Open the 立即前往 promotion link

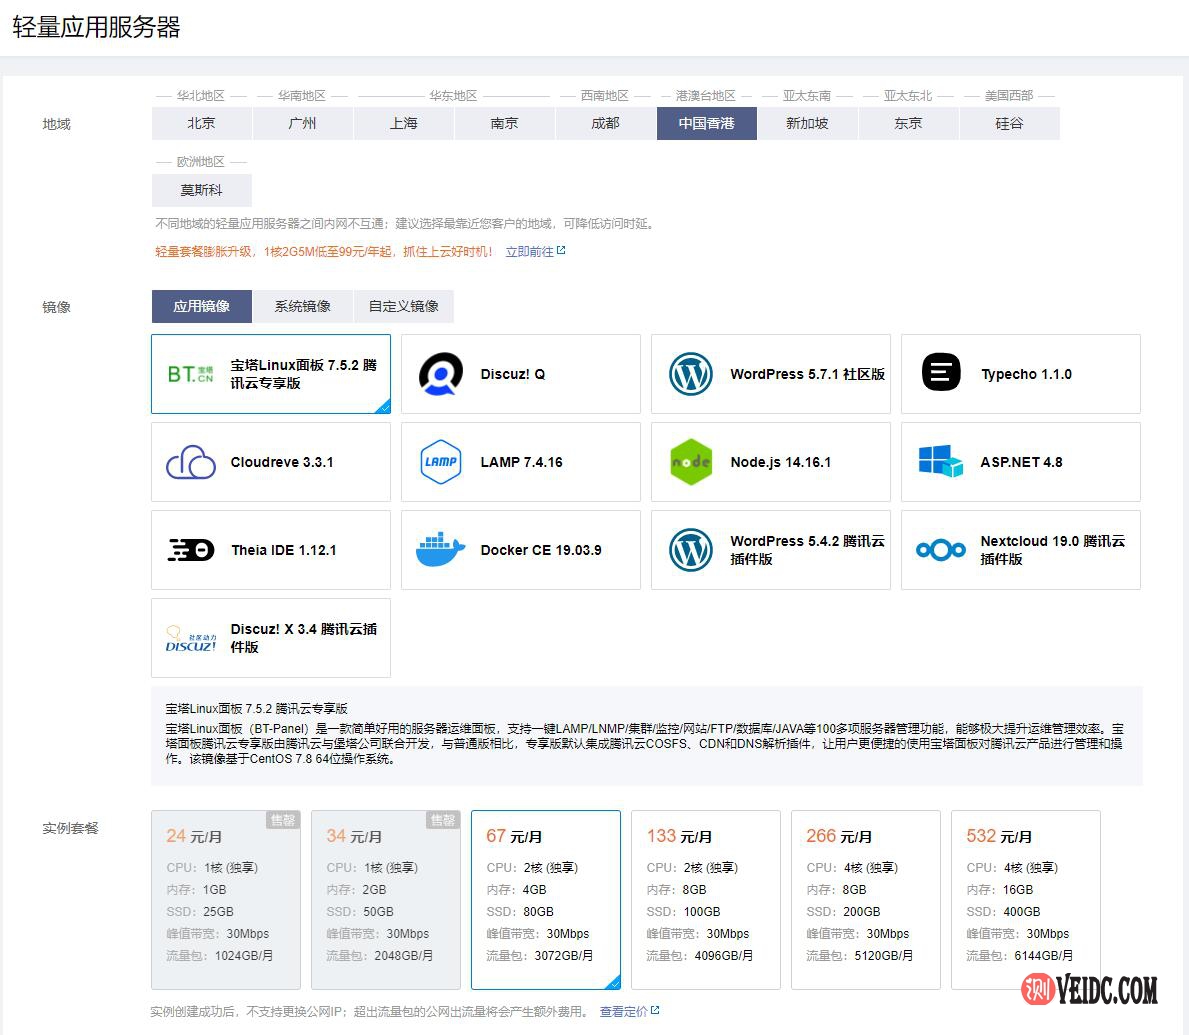point(530,251)
